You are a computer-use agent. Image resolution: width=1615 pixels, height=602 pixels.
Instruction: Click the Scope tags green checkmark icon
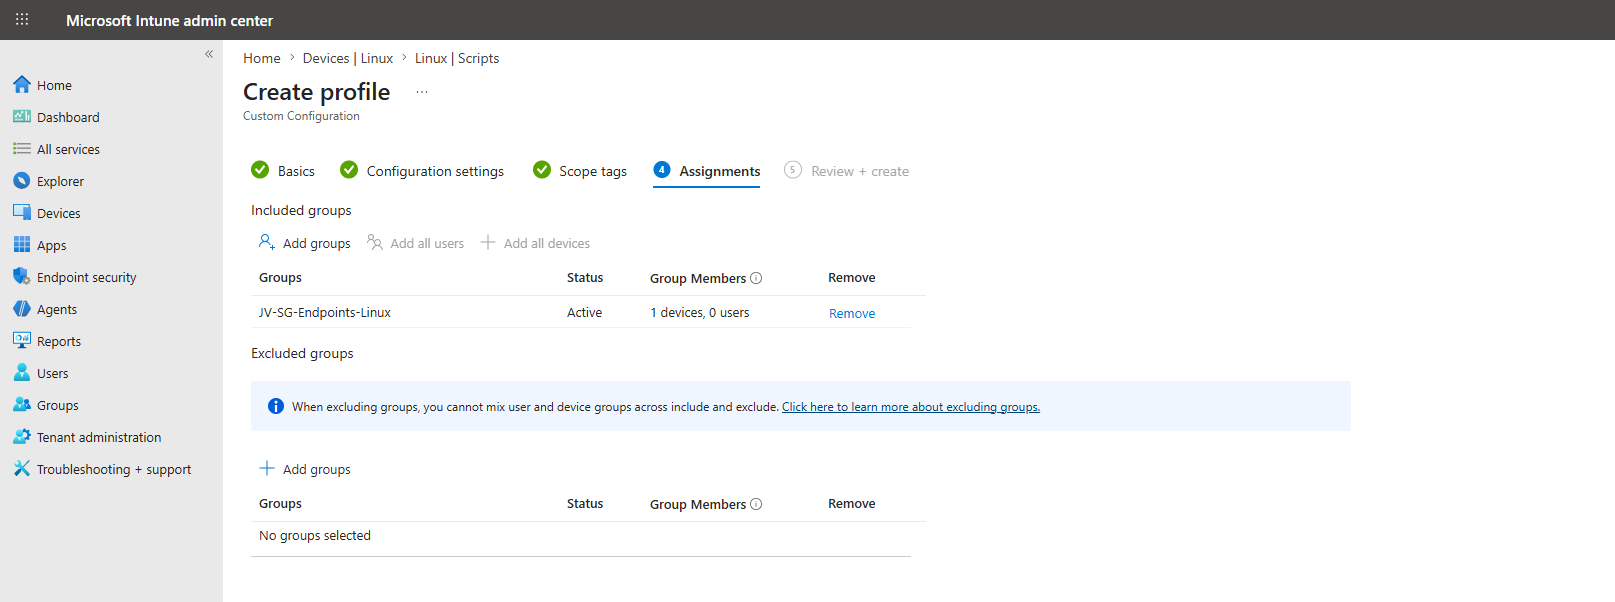click(542, 170)
